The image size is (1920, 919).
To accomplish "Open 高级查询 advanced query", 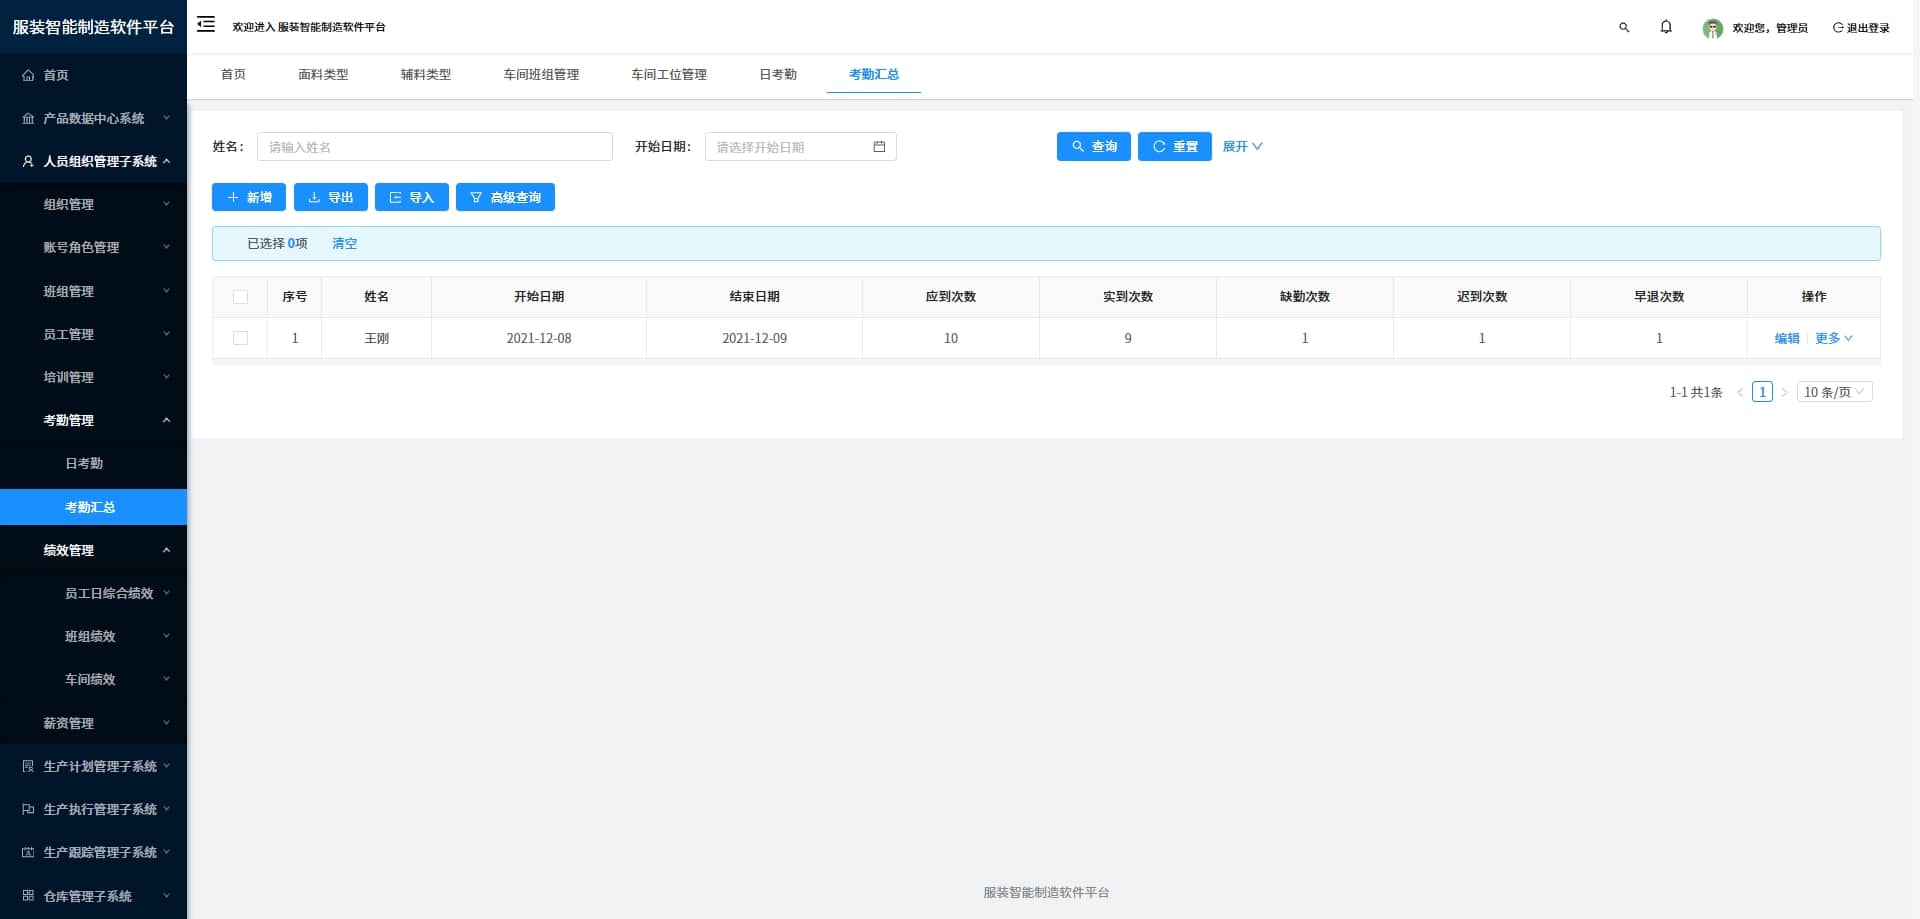I will 505,197.
